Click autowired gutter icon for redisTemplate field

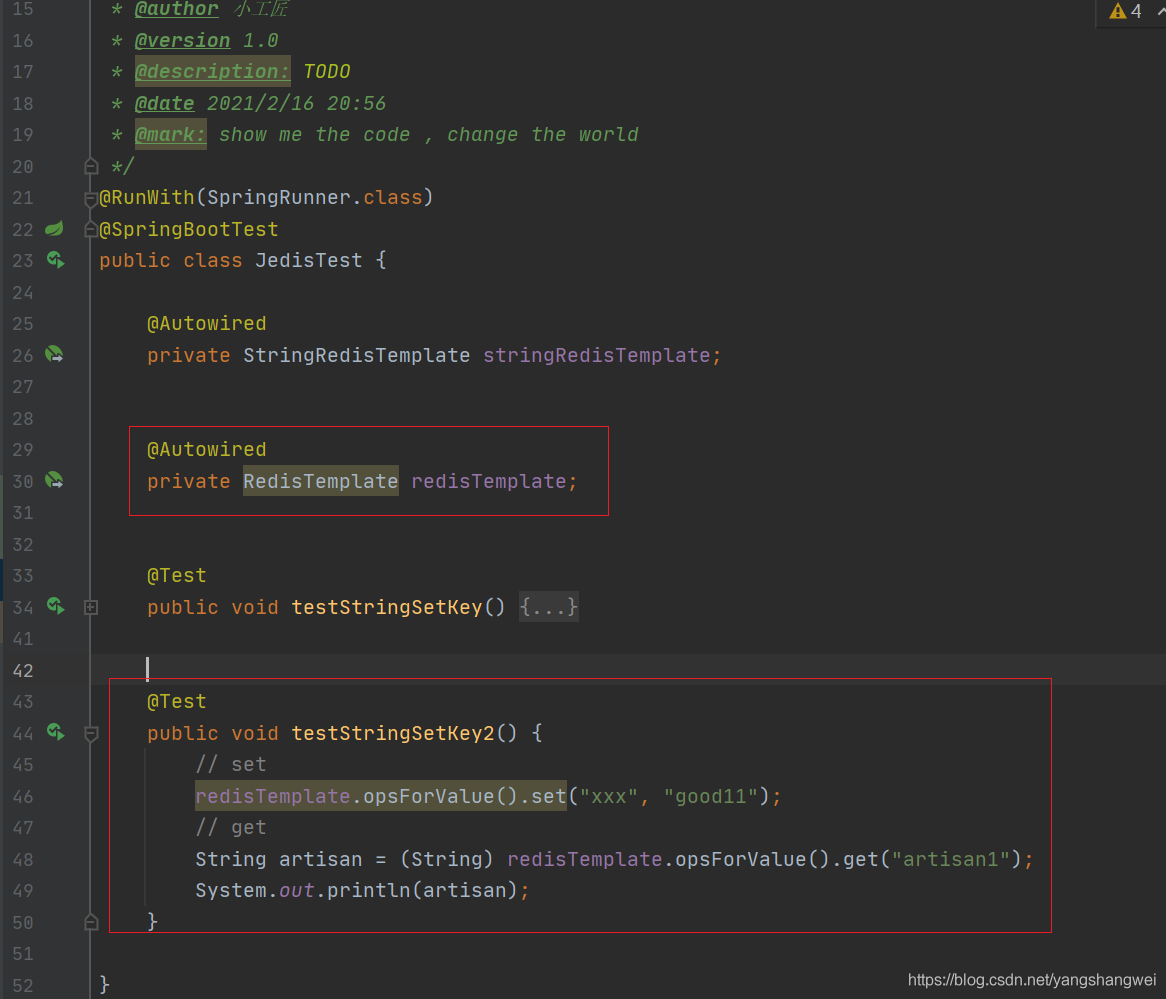tap(55, 481)
